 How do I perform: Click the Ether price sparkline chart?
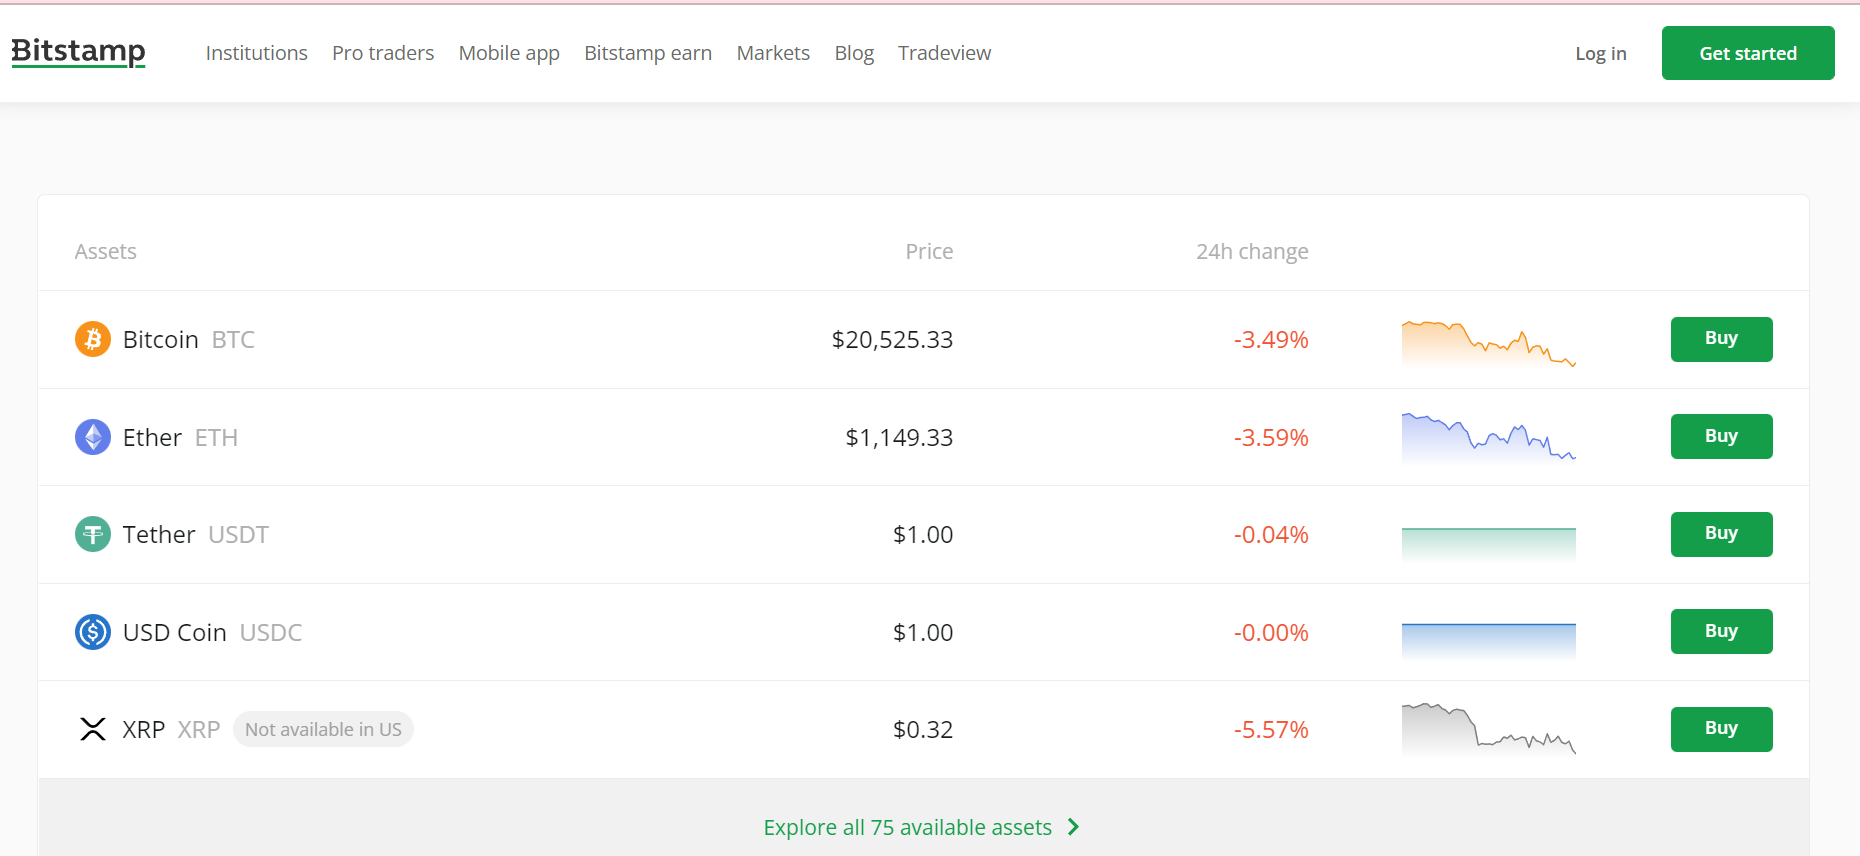(x=1489, y=438)
